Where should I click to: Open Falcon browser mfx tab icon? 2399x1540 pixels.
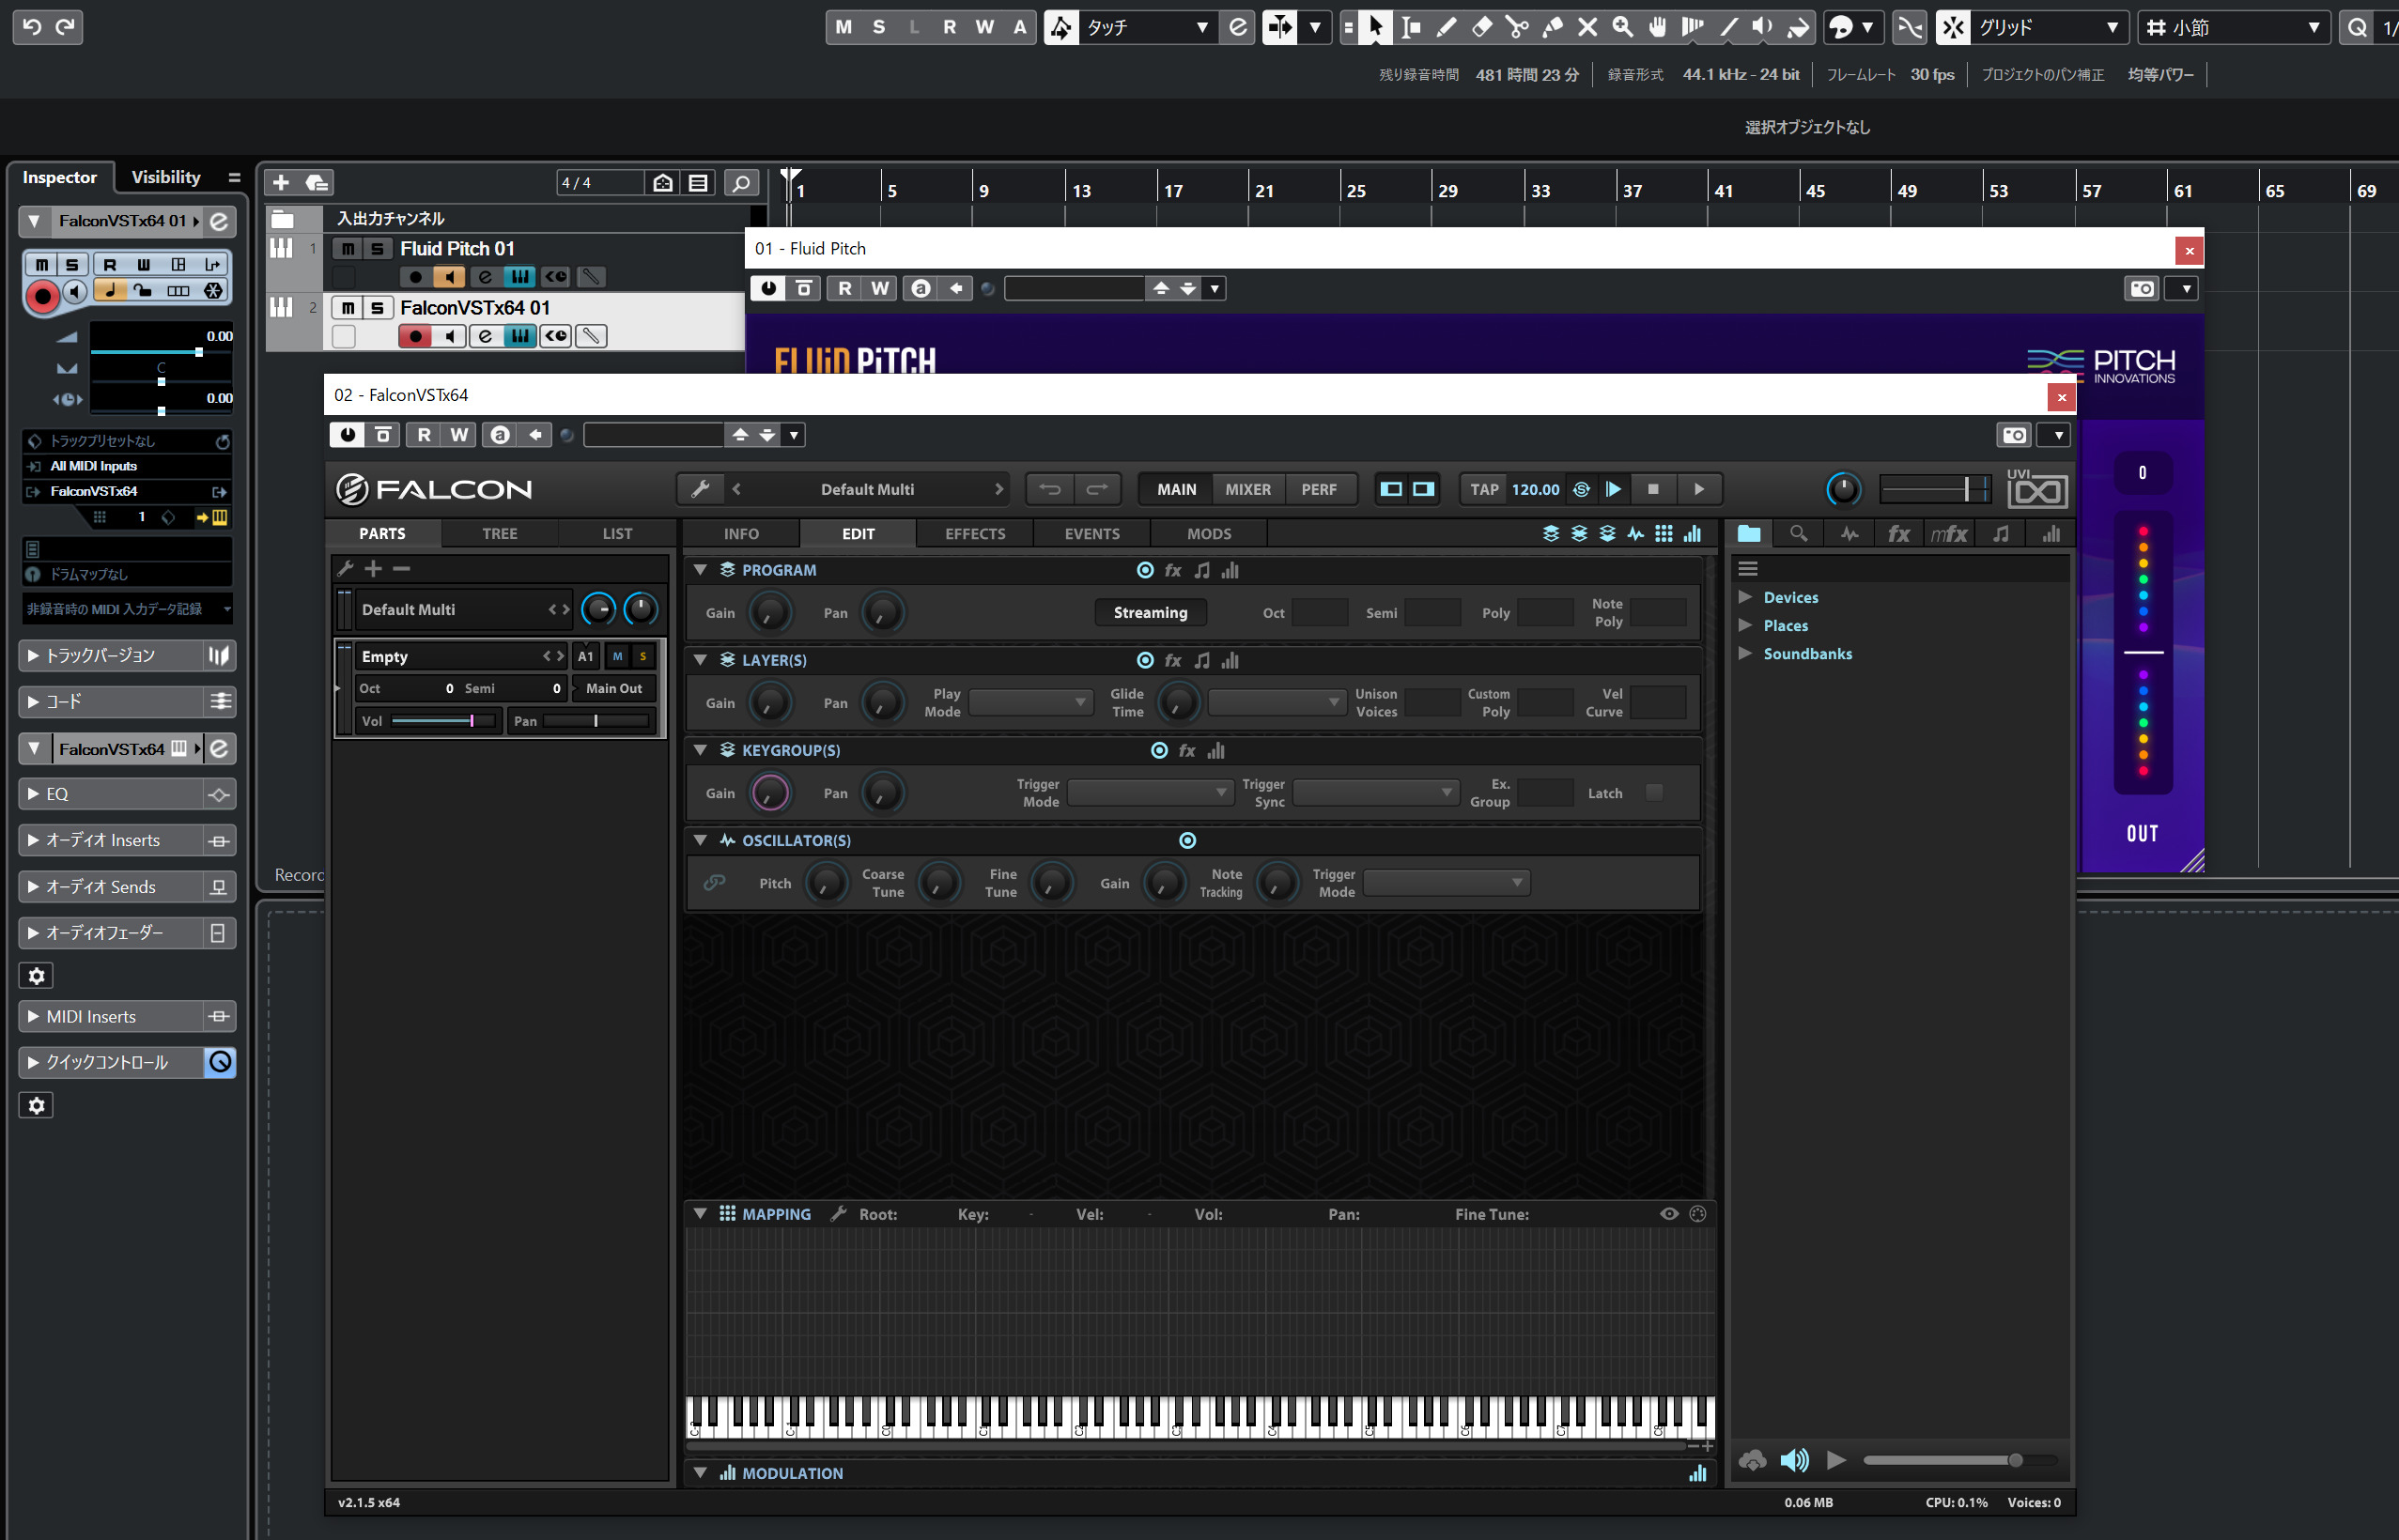point(1948,534)
